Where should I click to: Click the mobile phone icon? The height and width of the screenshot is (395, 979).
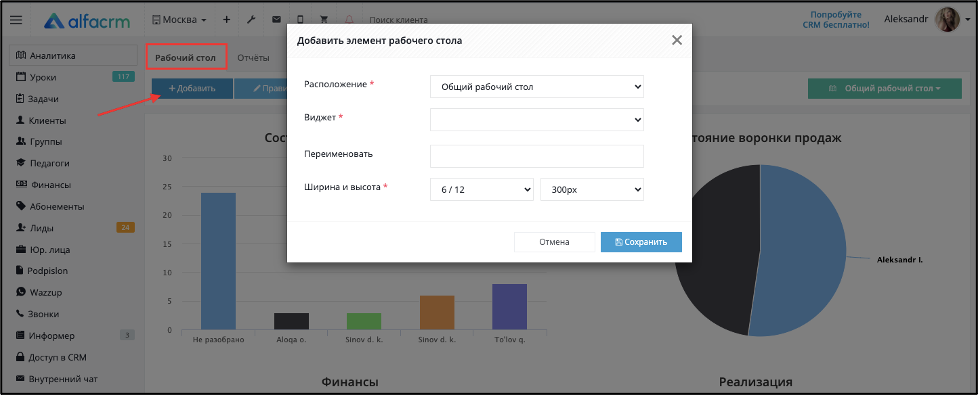click(300, 19)
